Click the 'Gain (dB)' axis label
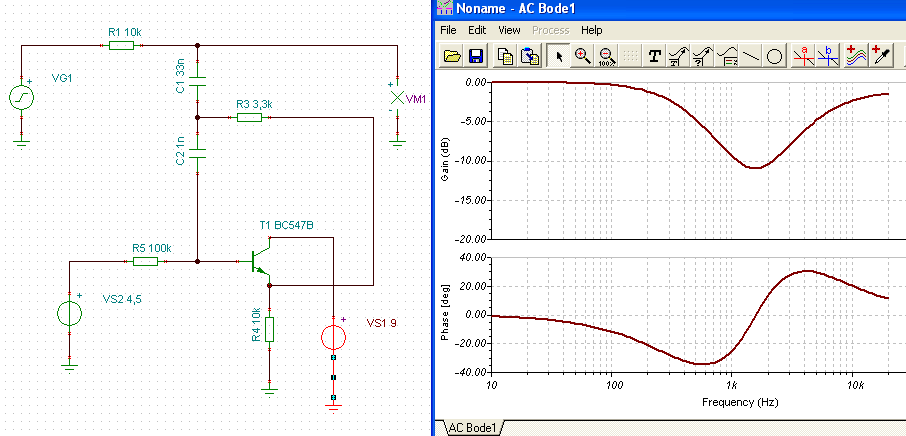The width and height of the screenshot is (906, 436). [444, 160]
